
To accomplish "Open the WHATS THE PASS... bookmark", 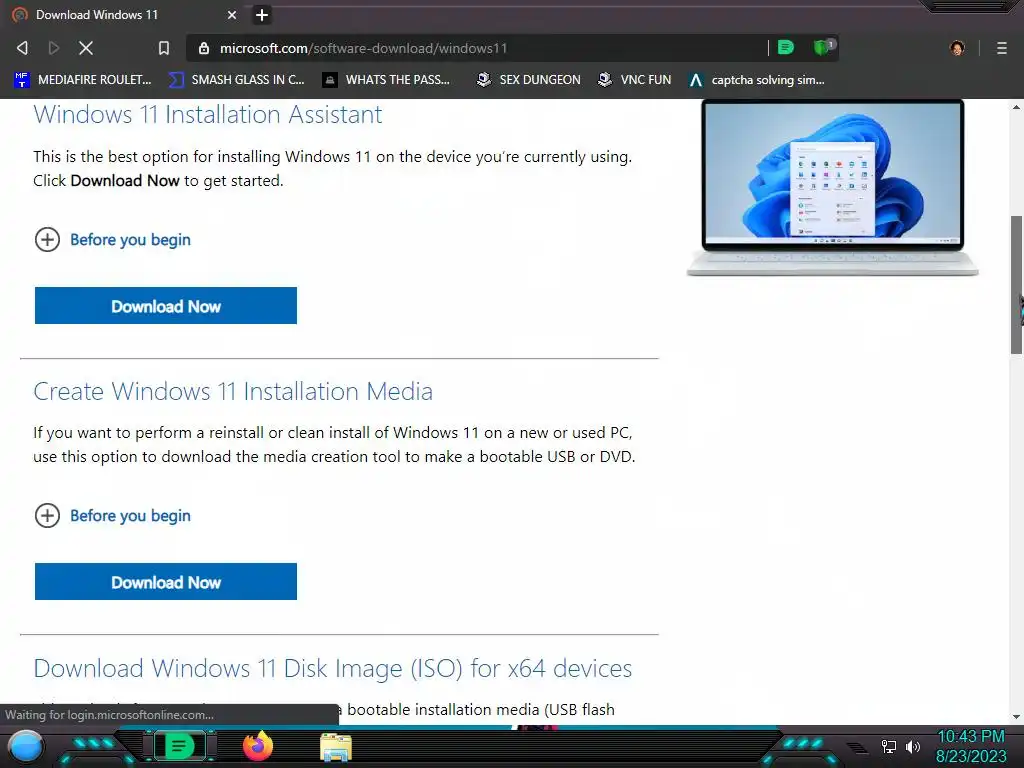I will coord(387,80).
